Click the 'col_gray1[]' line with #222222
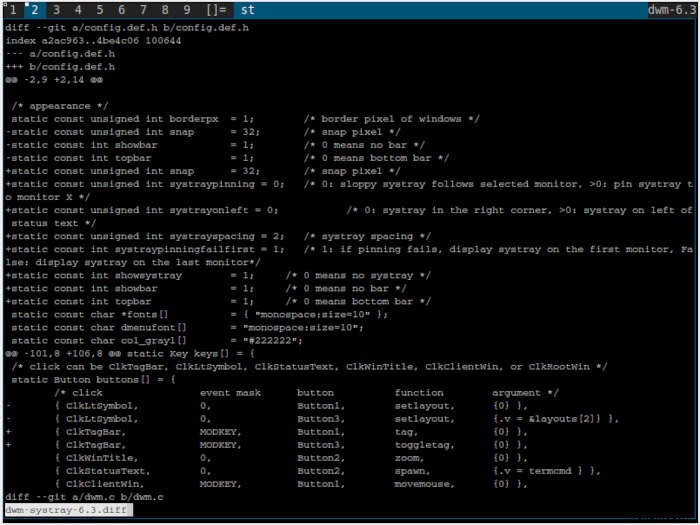The height and width of the screenshot is (525, 700). pyautogui.click(x=157, y=341)
